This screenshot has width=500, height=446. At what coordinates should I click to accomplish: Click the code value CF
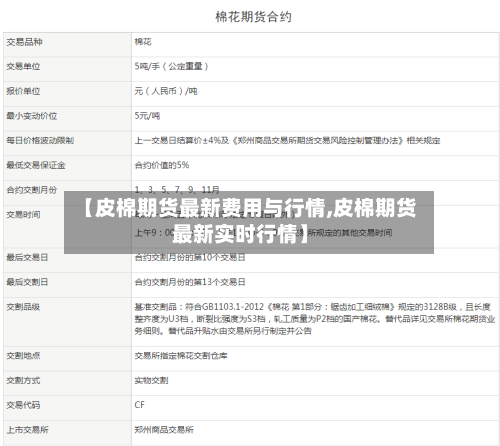tap(140, 405)
